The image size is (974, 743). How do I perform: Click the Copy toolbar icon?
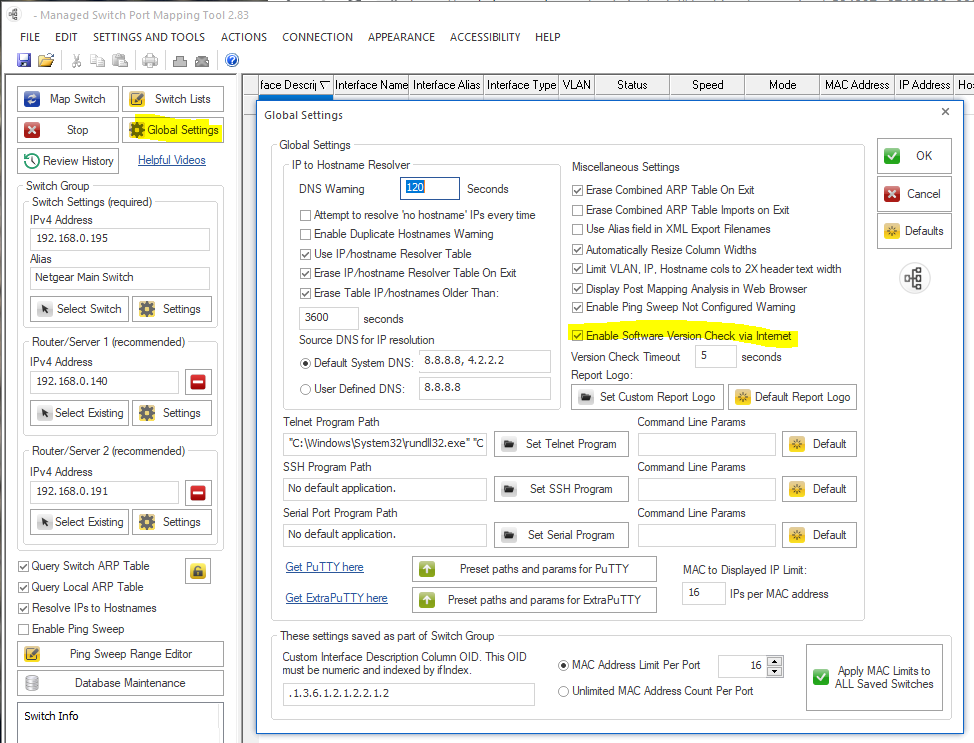tap(98, 60)
